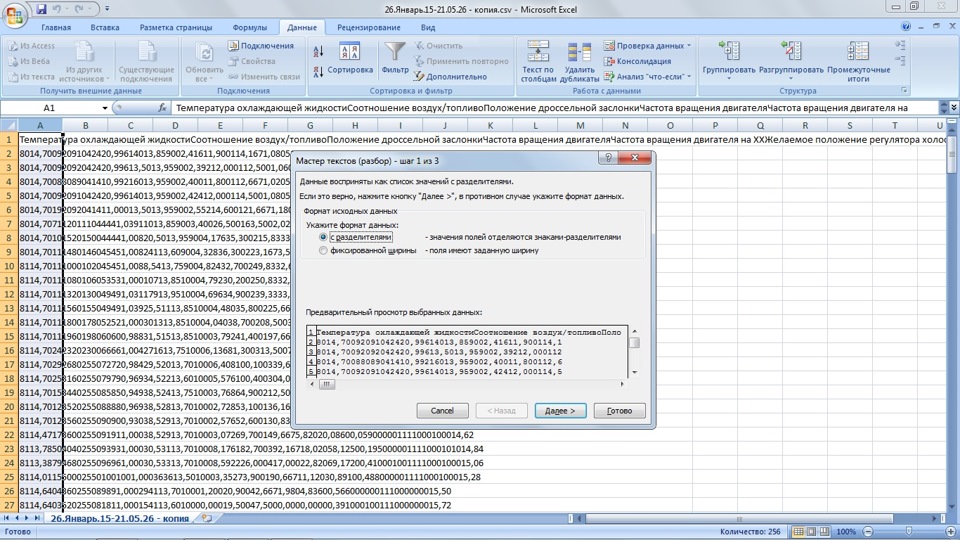Select the 'фиксированной ширины' radio option
960x540 pixels.
323,250
